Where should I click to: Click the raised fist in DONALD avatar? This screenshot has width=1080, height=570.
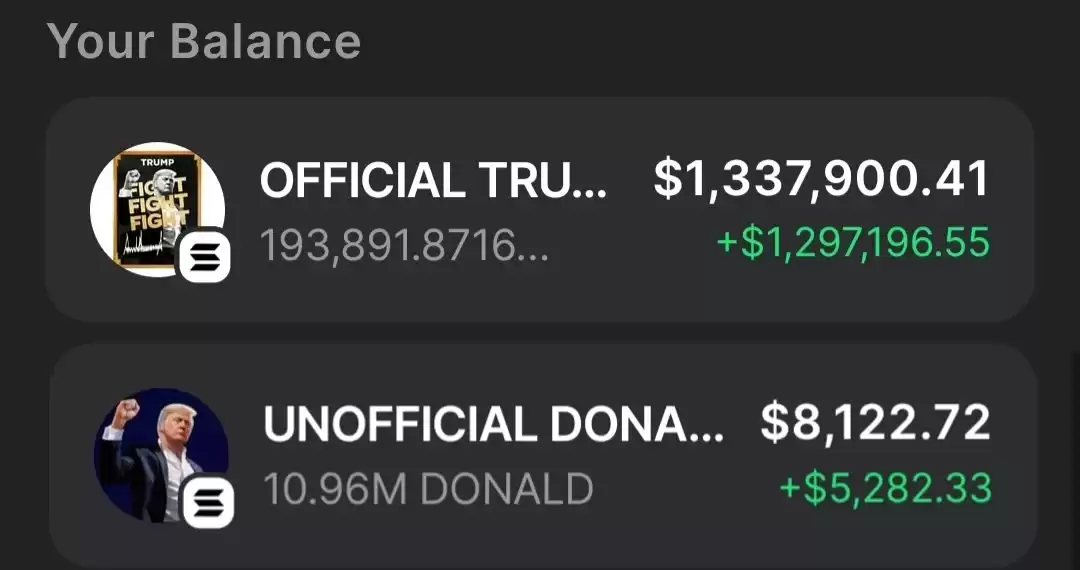[127, 412]
